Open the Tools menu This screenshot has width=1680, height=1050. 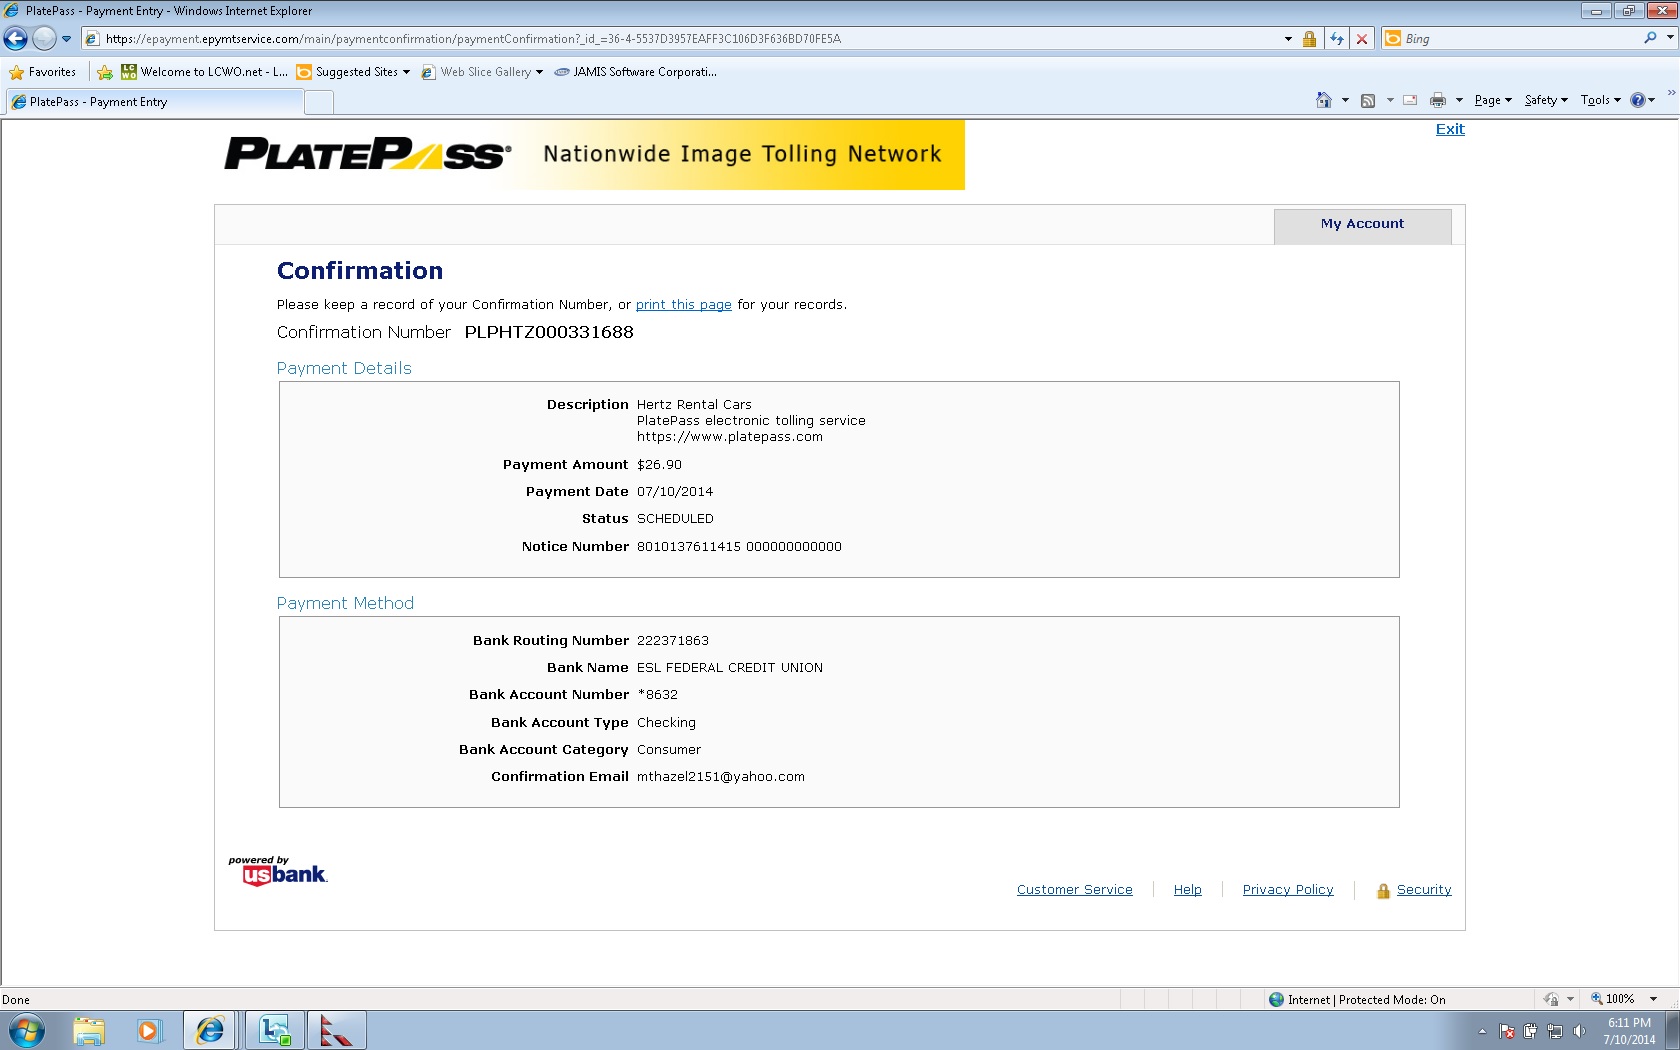(x=1600, y=100)
